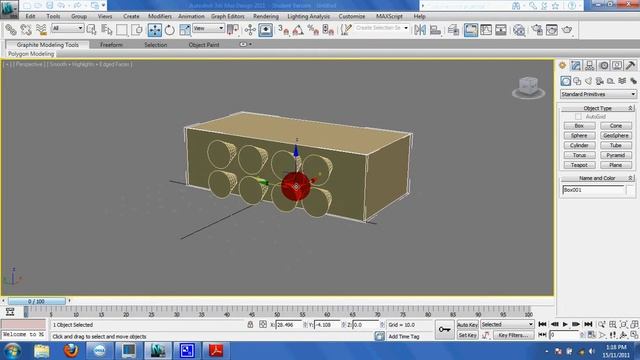
Task: Activate the Select and Move tool
Action: tap(155, 30)
